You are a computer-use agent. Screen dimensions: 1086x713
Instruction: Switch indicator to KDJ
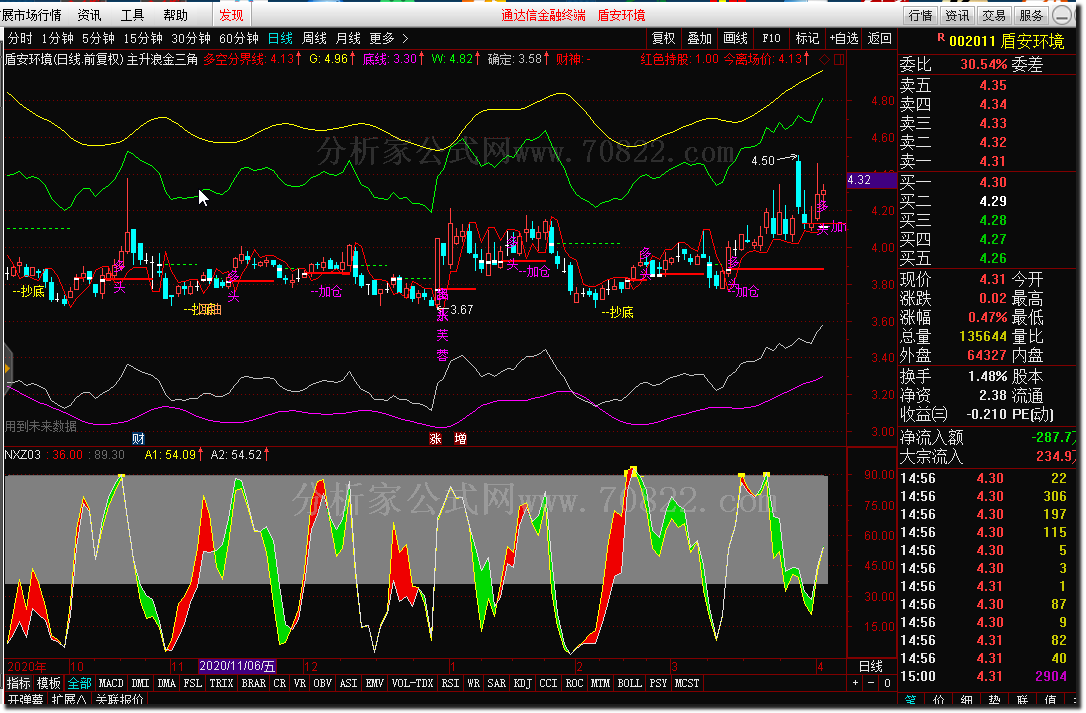(x=522, y=683)
